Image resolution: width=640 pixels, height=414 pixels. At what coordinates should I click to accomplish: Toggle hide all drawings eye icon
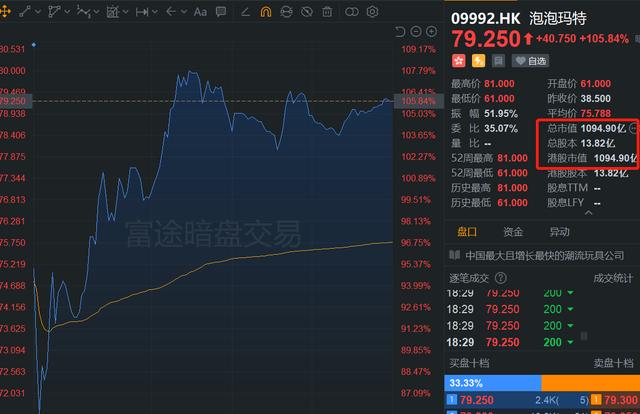coord(307,12)
